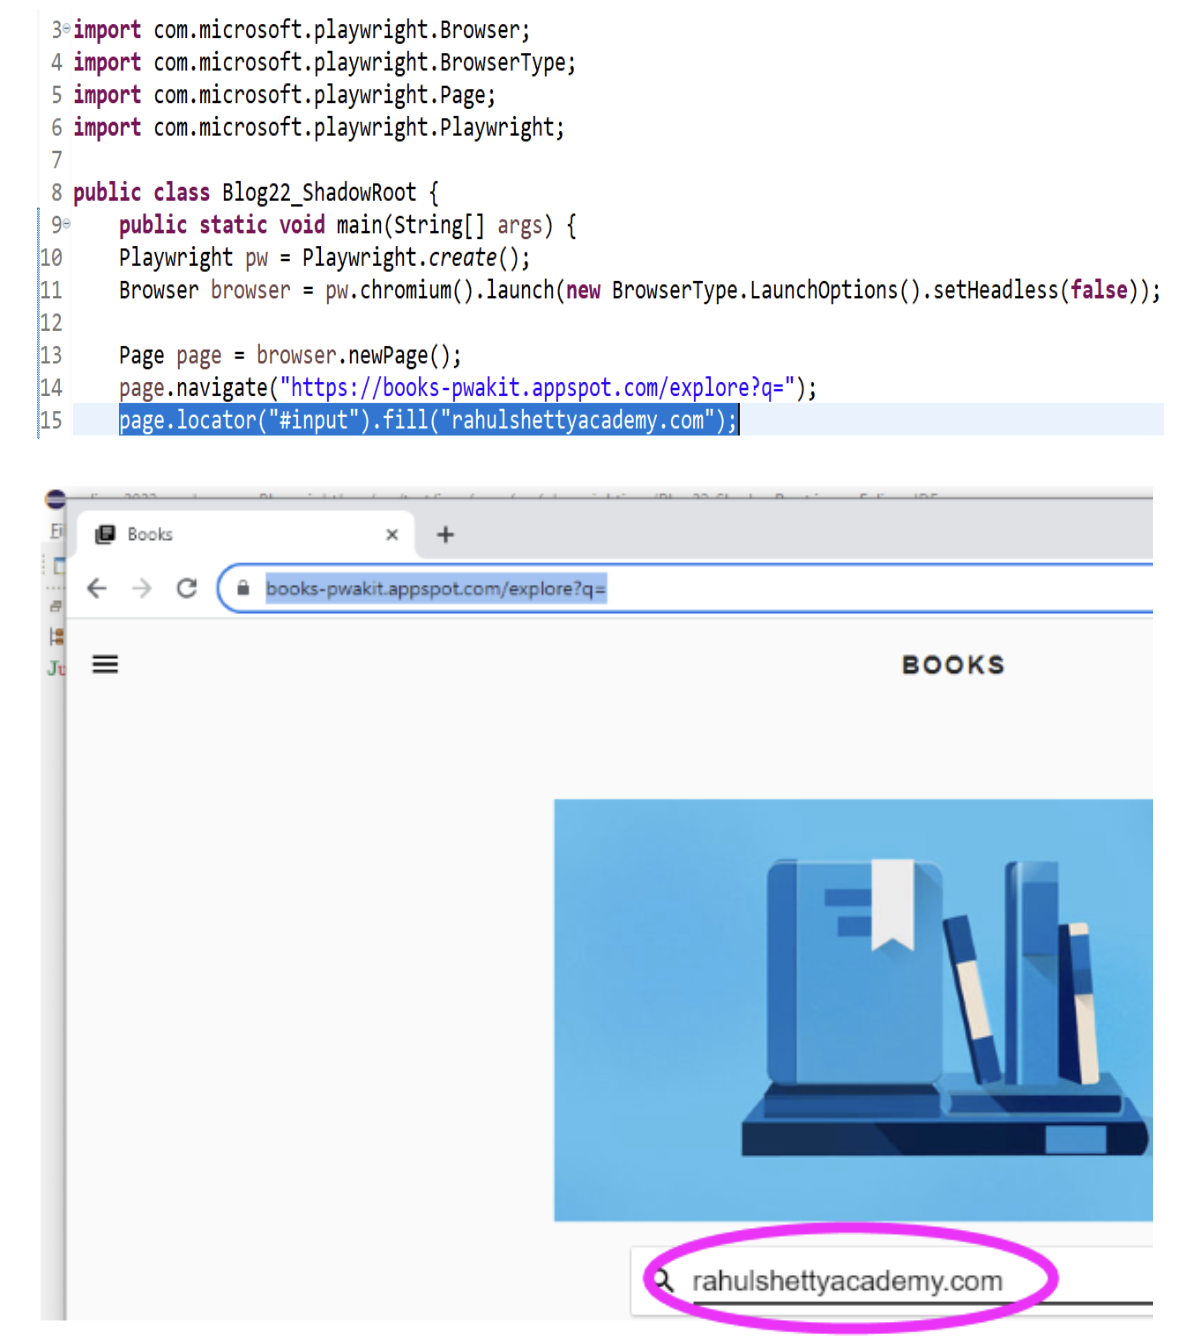Click the JUnit icon in the Eclipse sidebar

point(56,669)
